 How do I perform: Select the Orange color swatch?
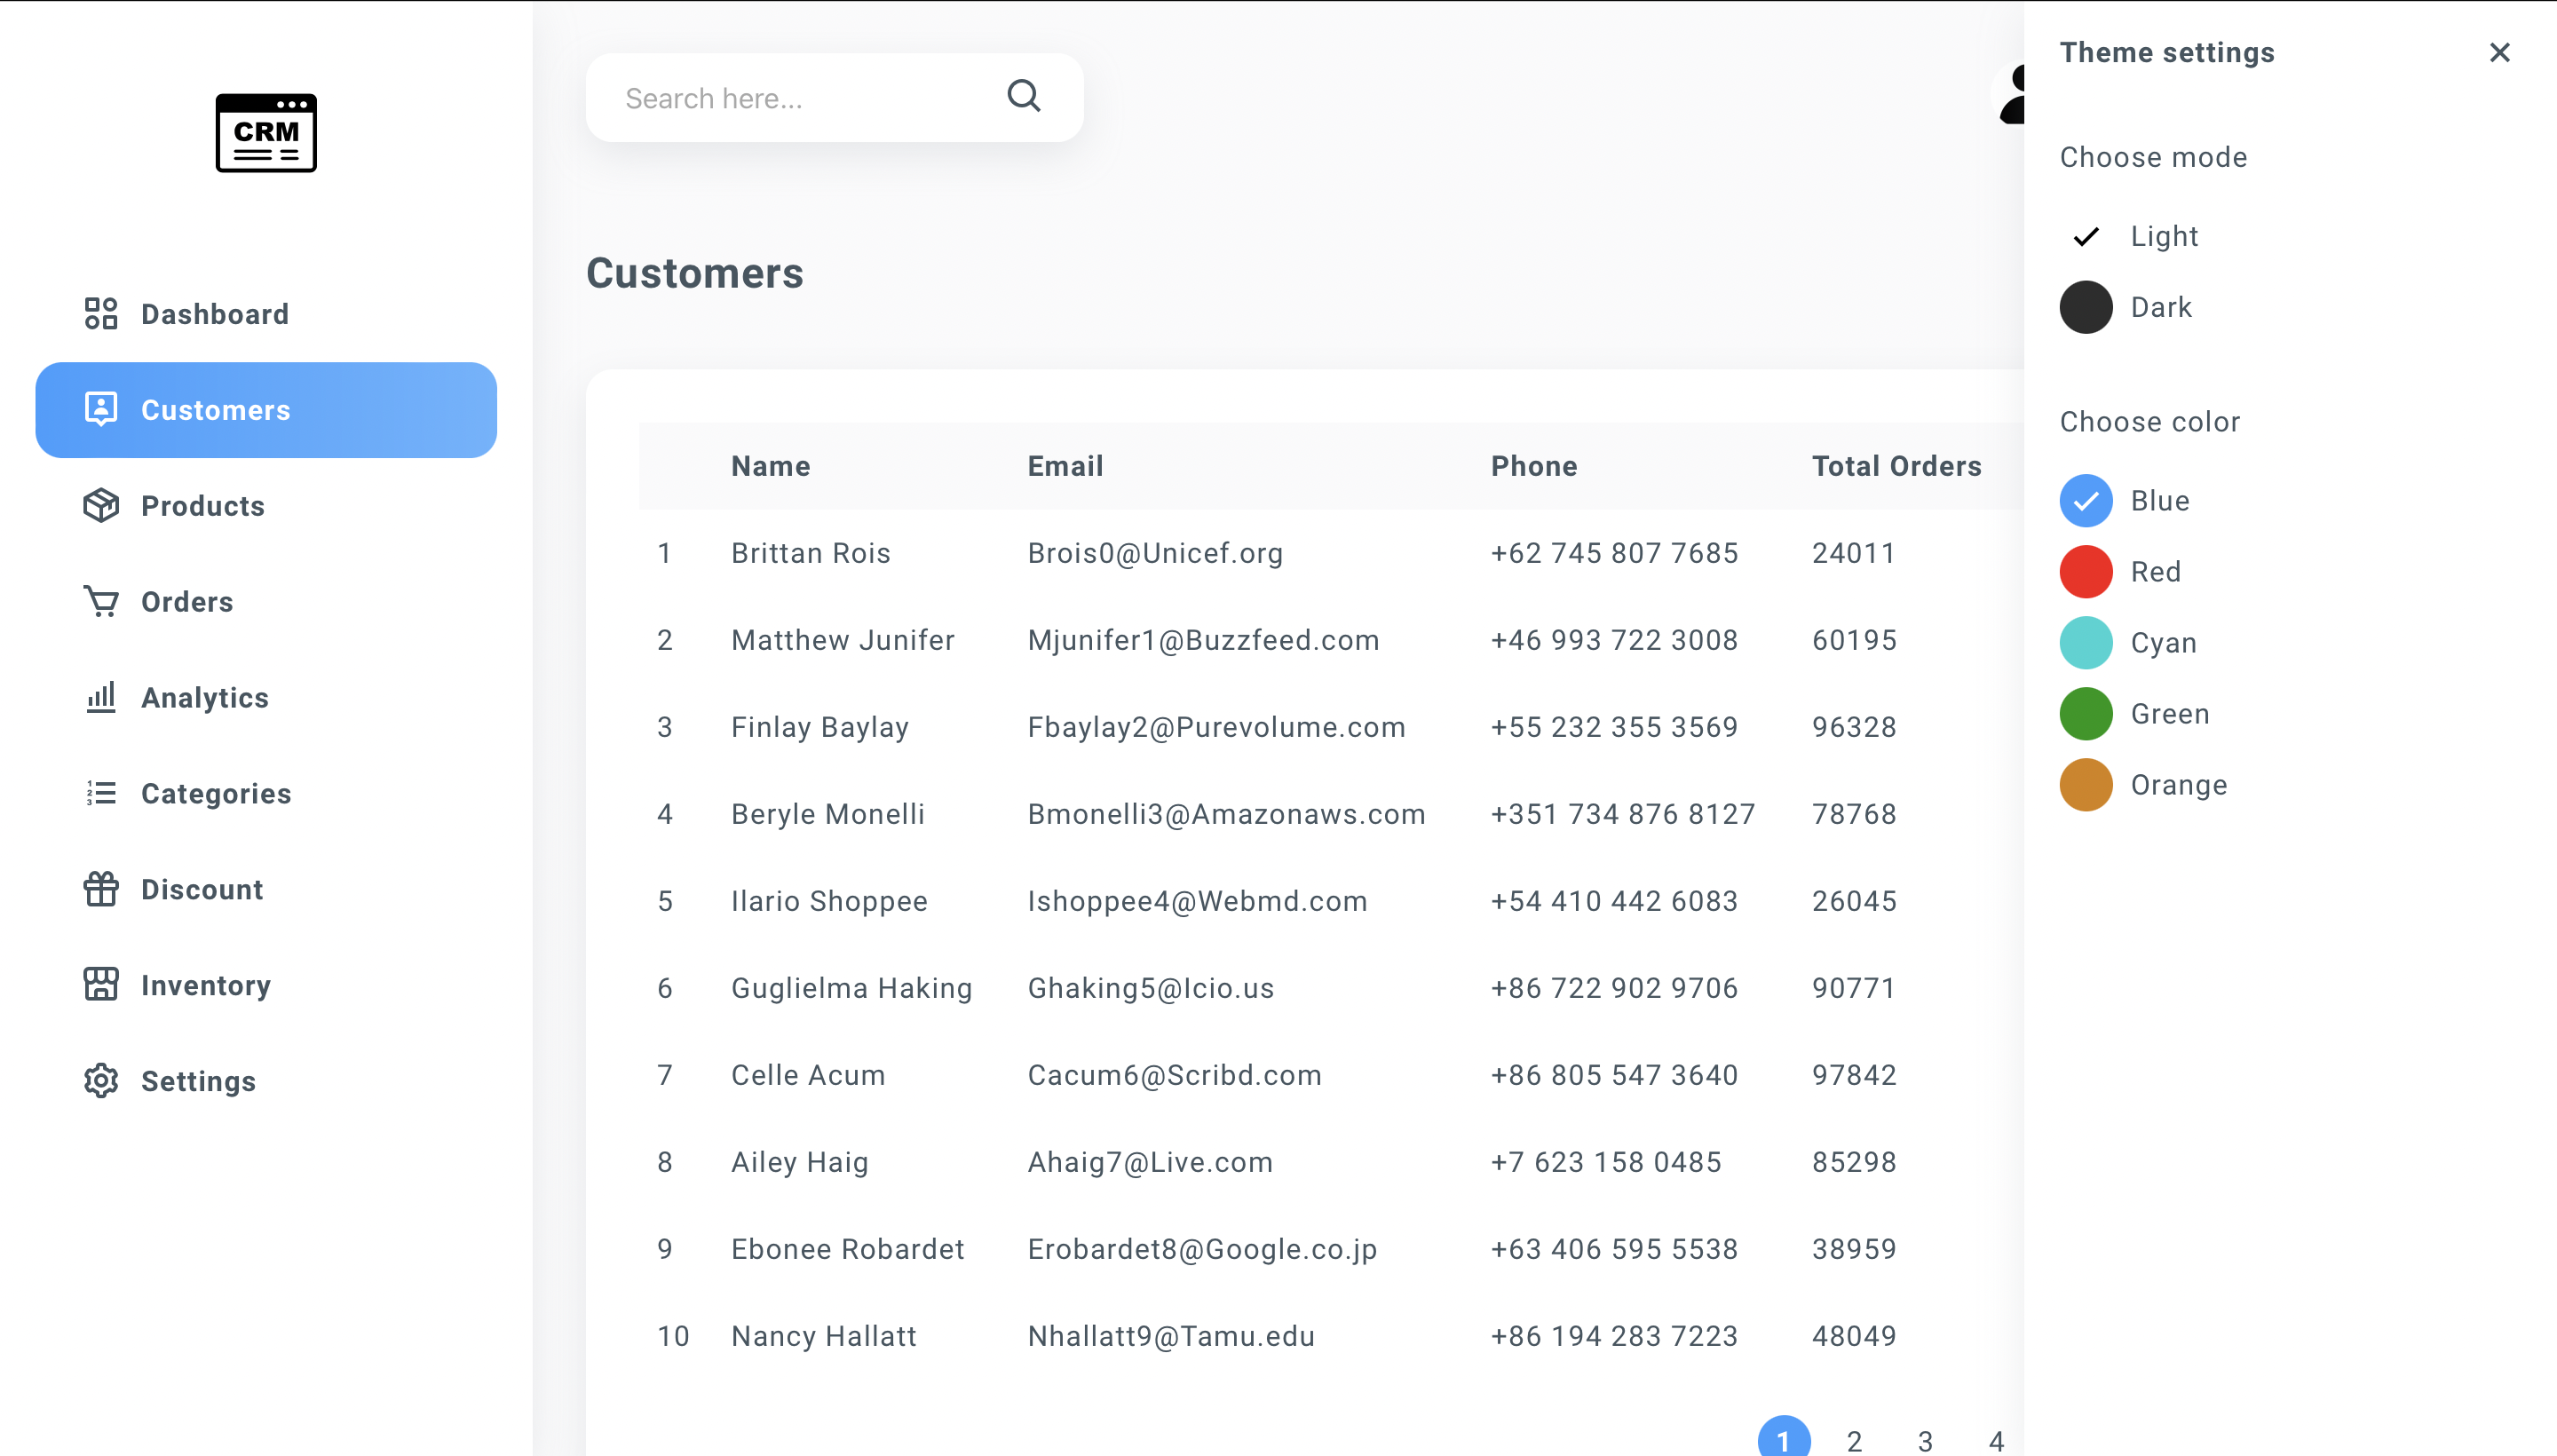(x=2086, y=784)
